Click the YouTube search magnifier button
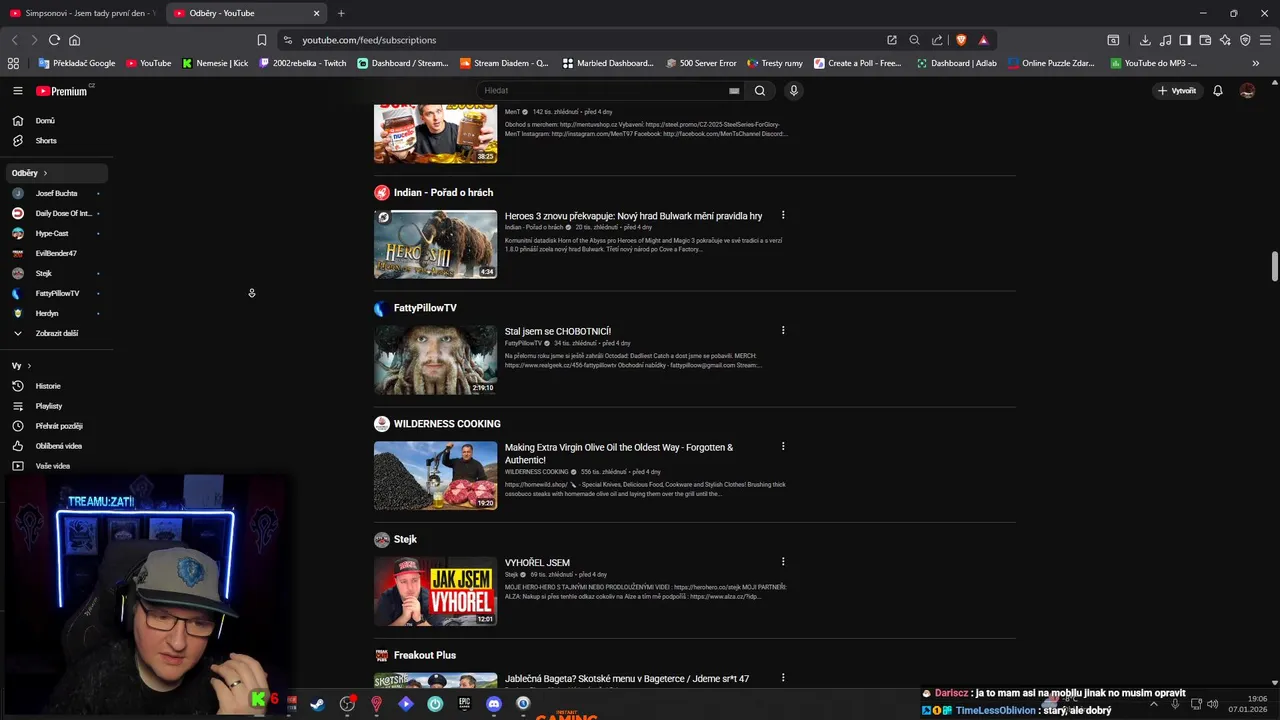 (760, 91)
